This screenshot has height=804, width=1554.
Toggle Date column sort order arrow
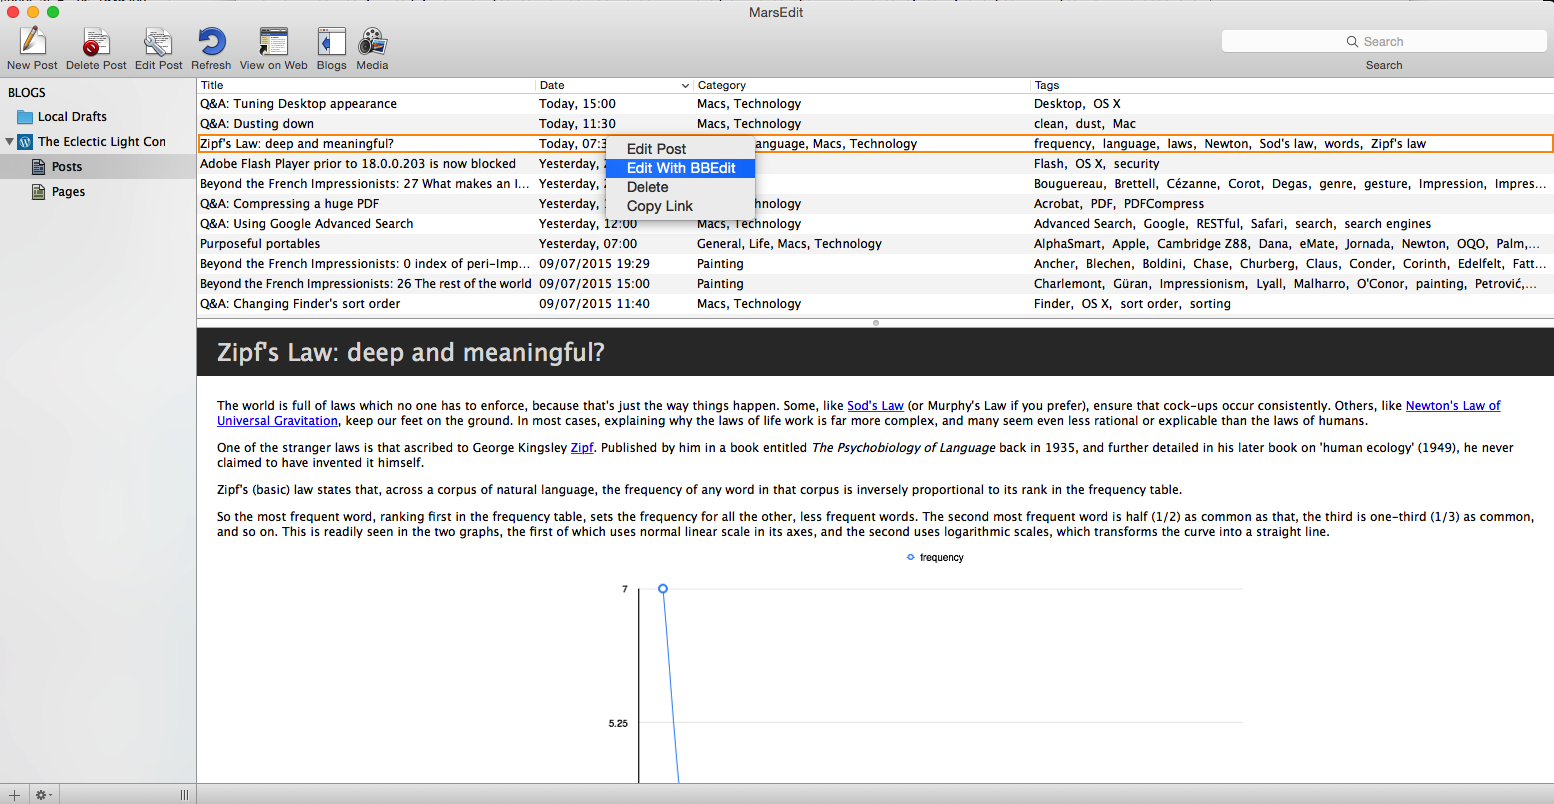(x=685, y=86)
